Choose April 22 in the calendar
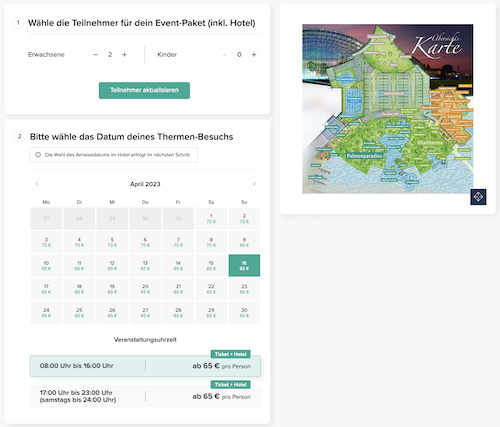 211,289
